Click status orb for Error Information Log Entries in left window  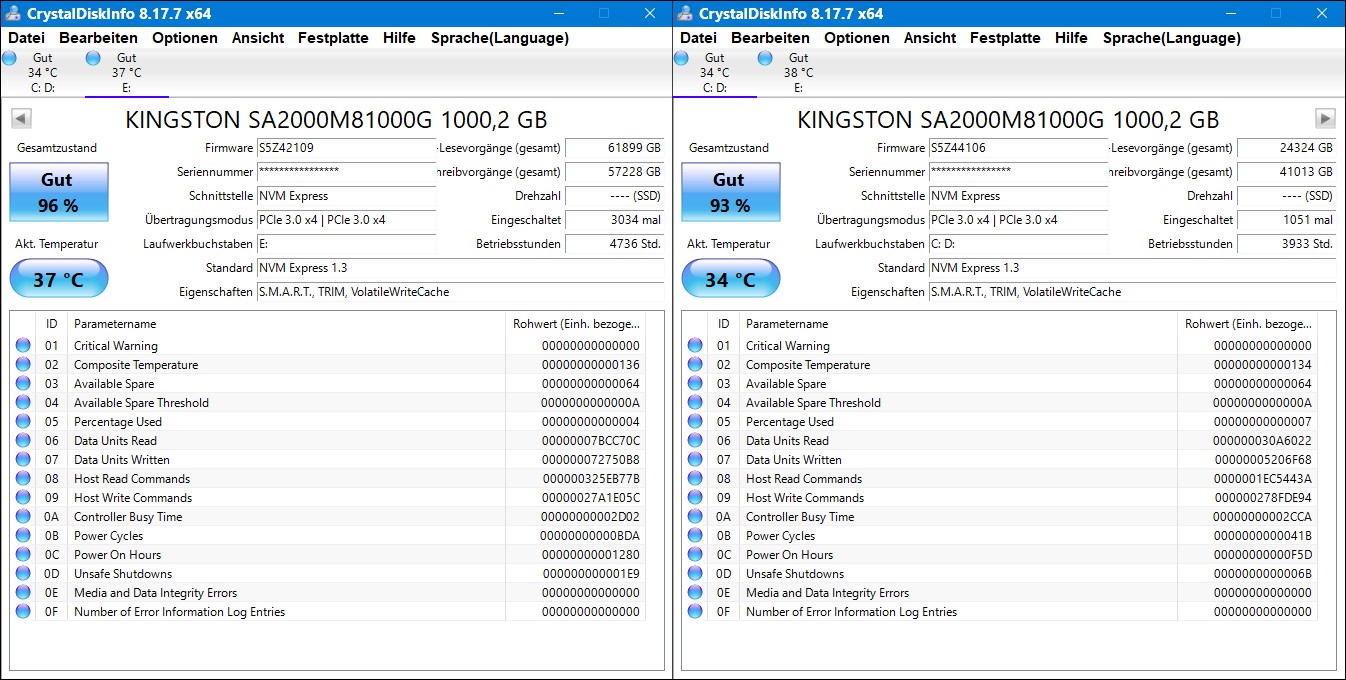point(23,612)
